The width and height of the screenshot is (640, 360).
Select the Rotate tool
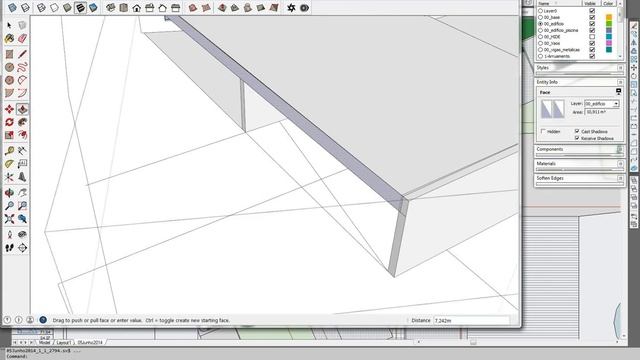[9, 122]
